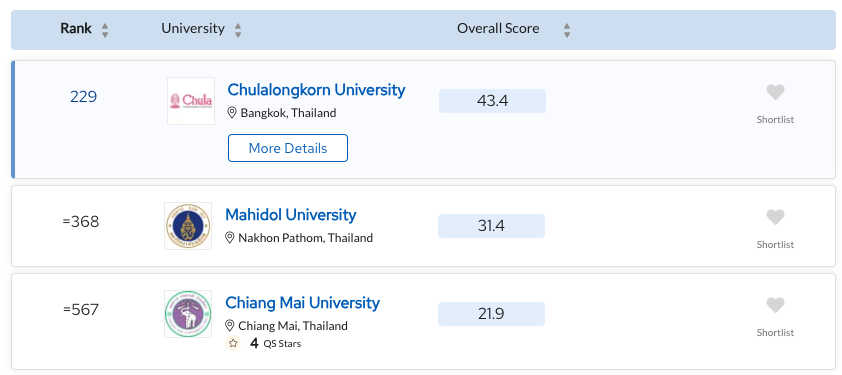
Task: Click the Overall Score column header
Action: tap(498, 28)
